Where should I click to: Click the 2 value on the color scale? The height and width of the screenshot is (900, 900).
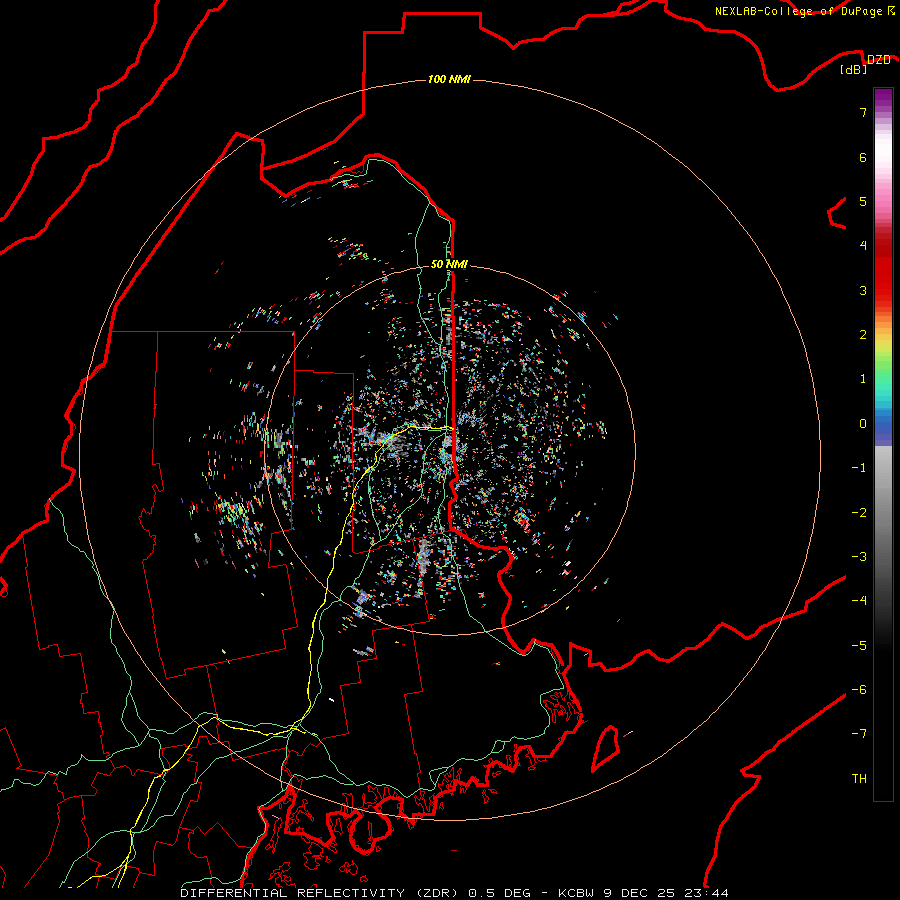pyautogui.click(x=863, y=335)
